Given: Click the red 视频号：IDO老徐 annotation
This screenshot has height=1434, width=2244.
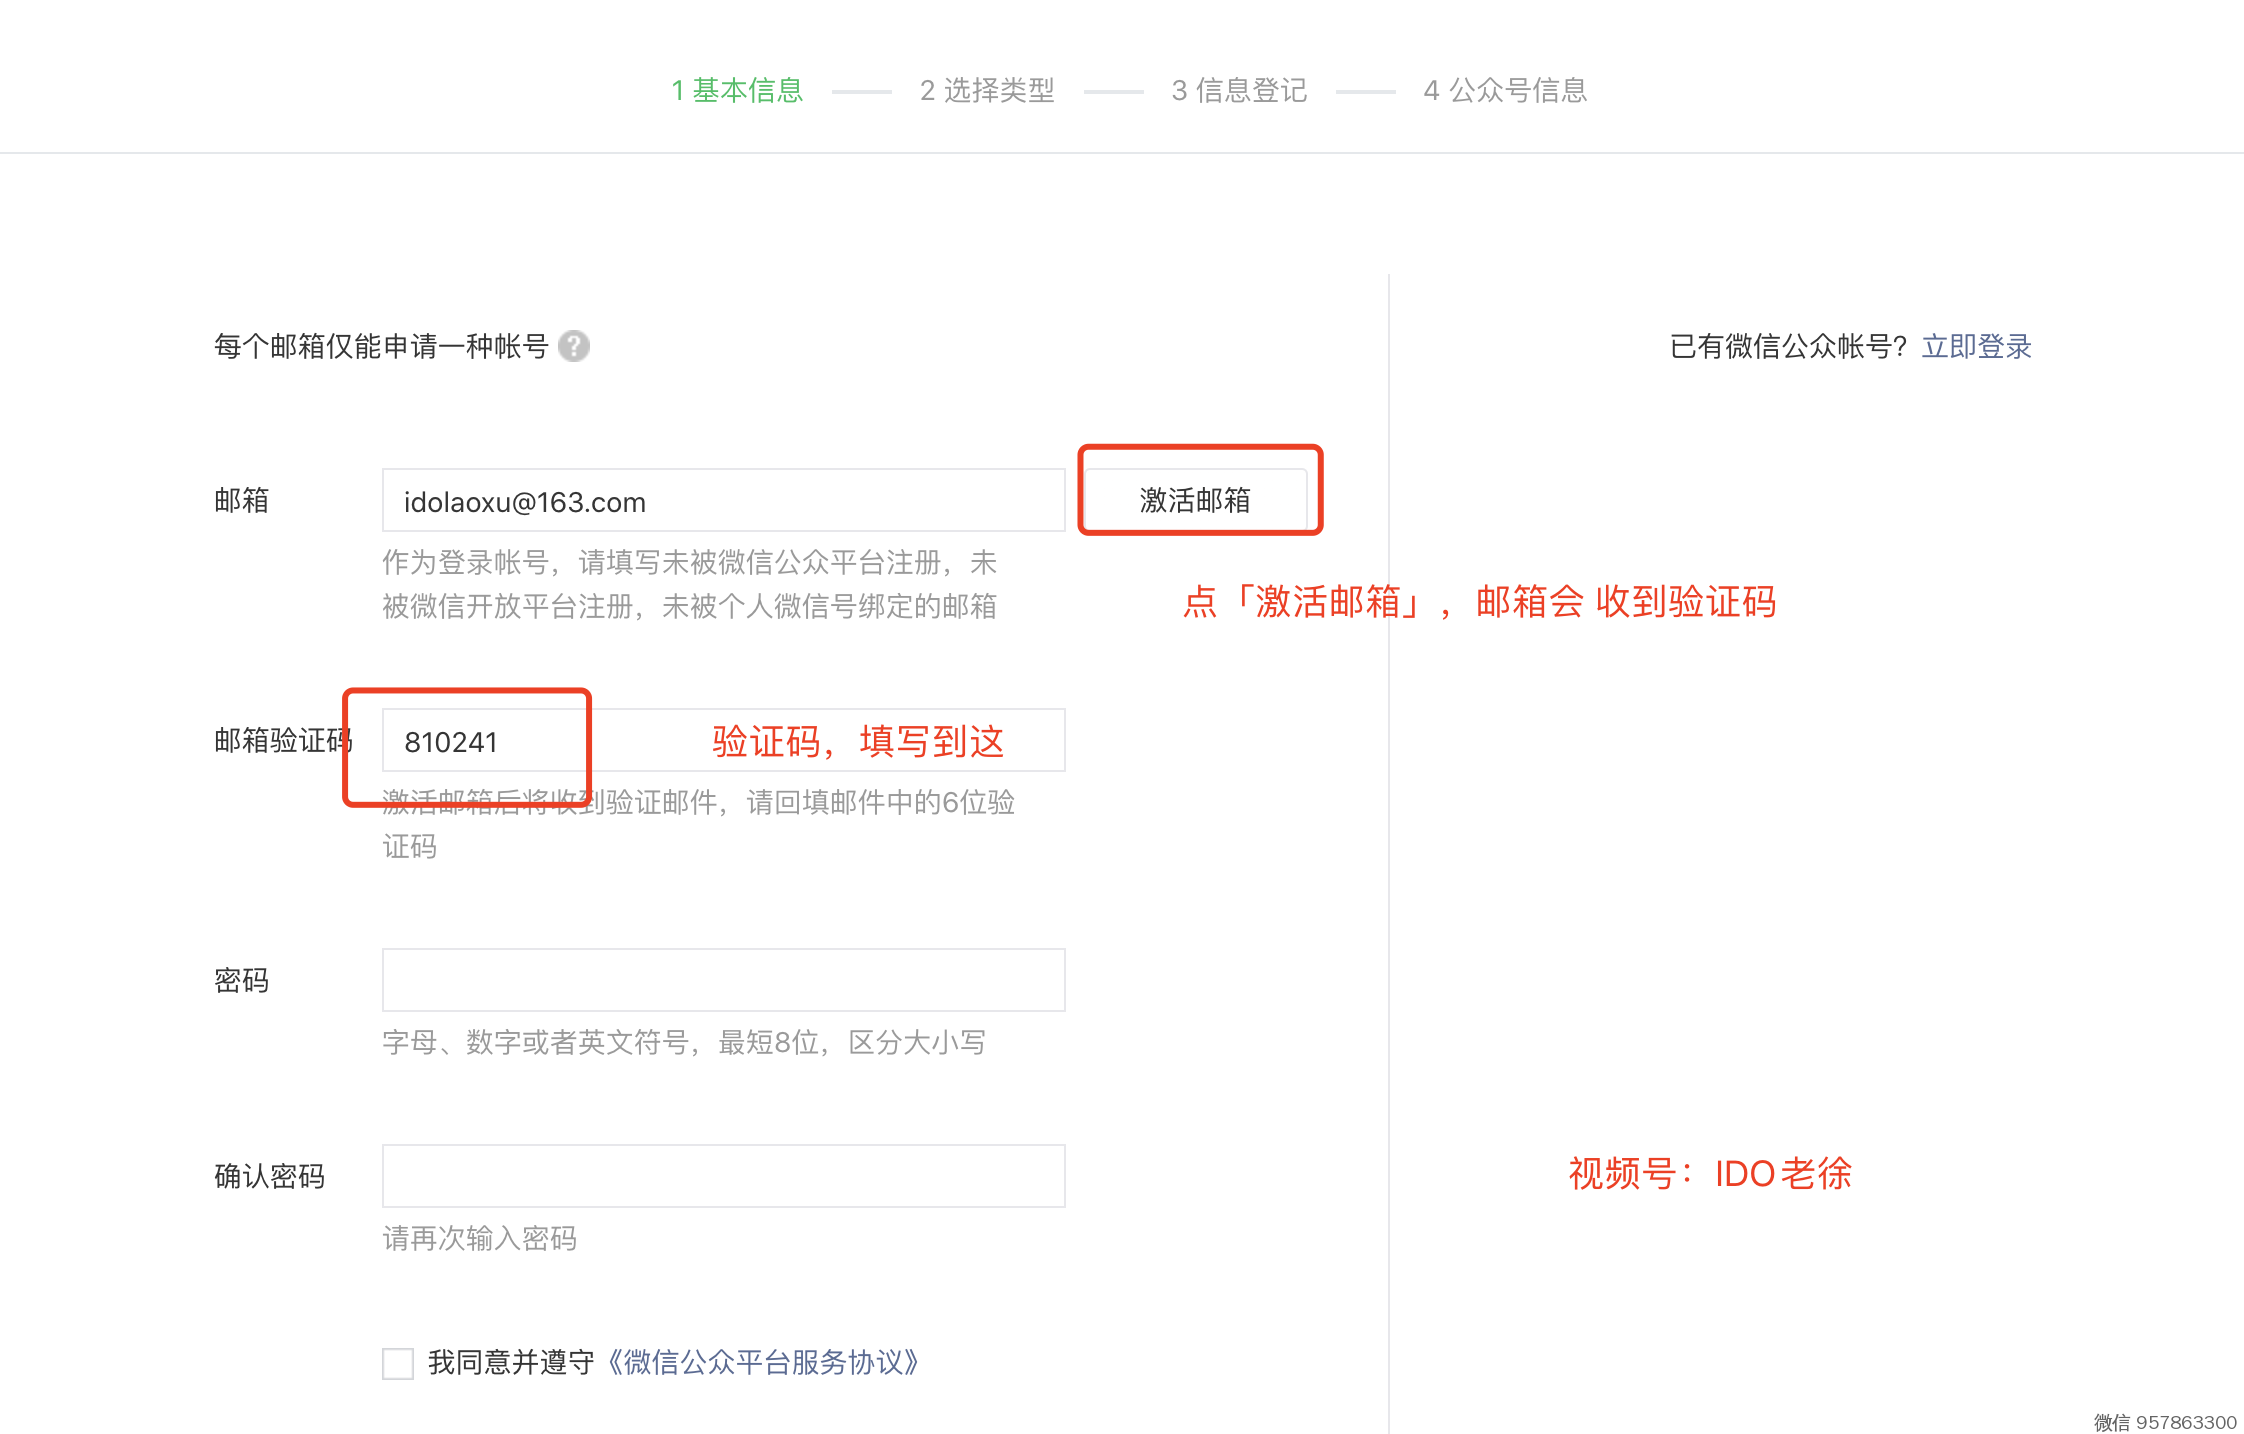Looking at the screenshot, I should (1709, 1173).
